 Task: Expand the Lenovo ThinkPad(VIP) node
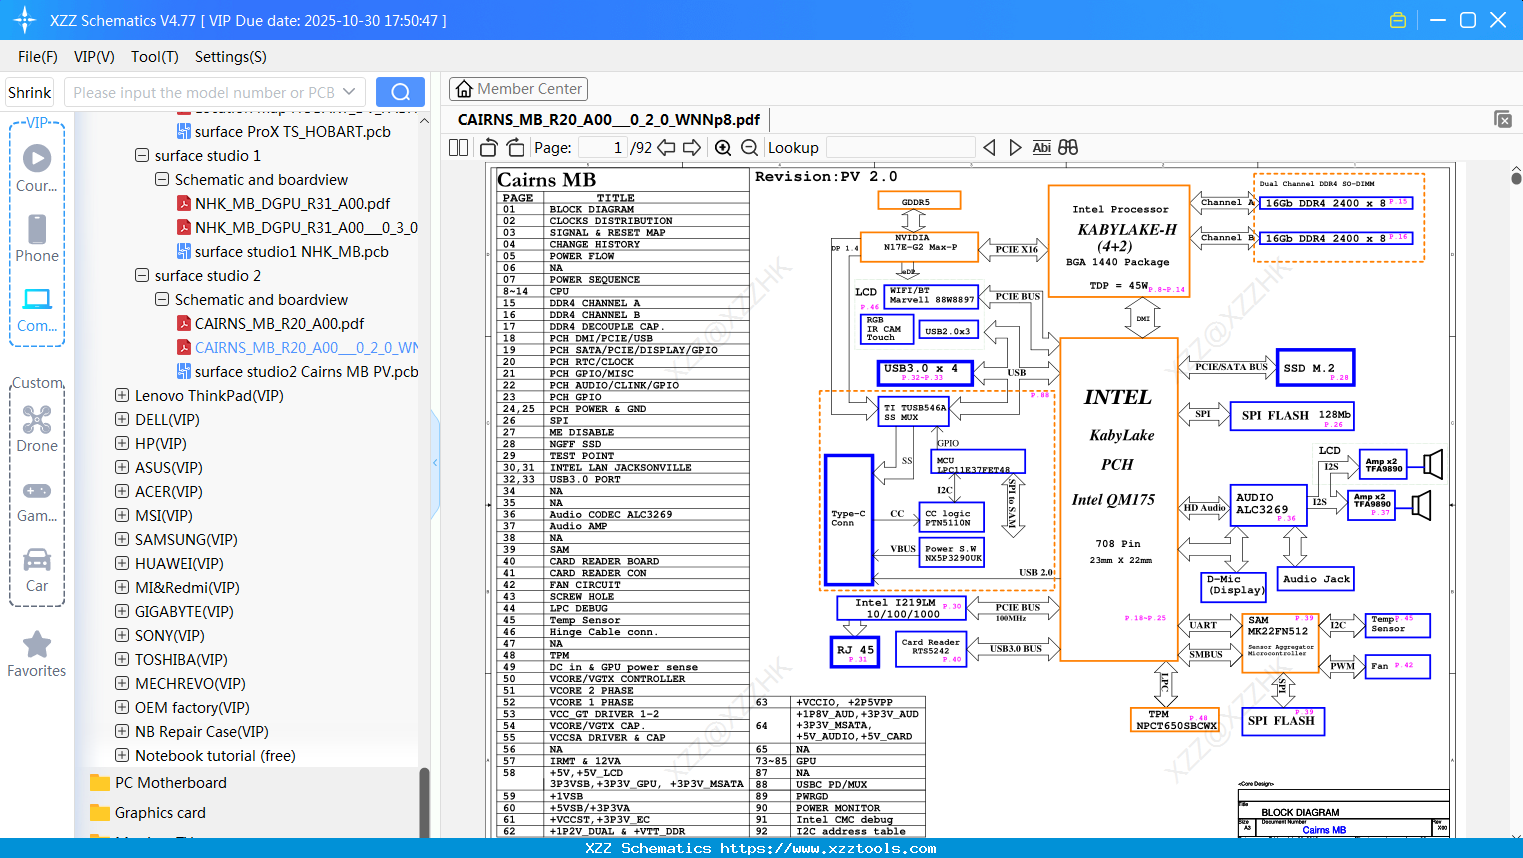122,396
